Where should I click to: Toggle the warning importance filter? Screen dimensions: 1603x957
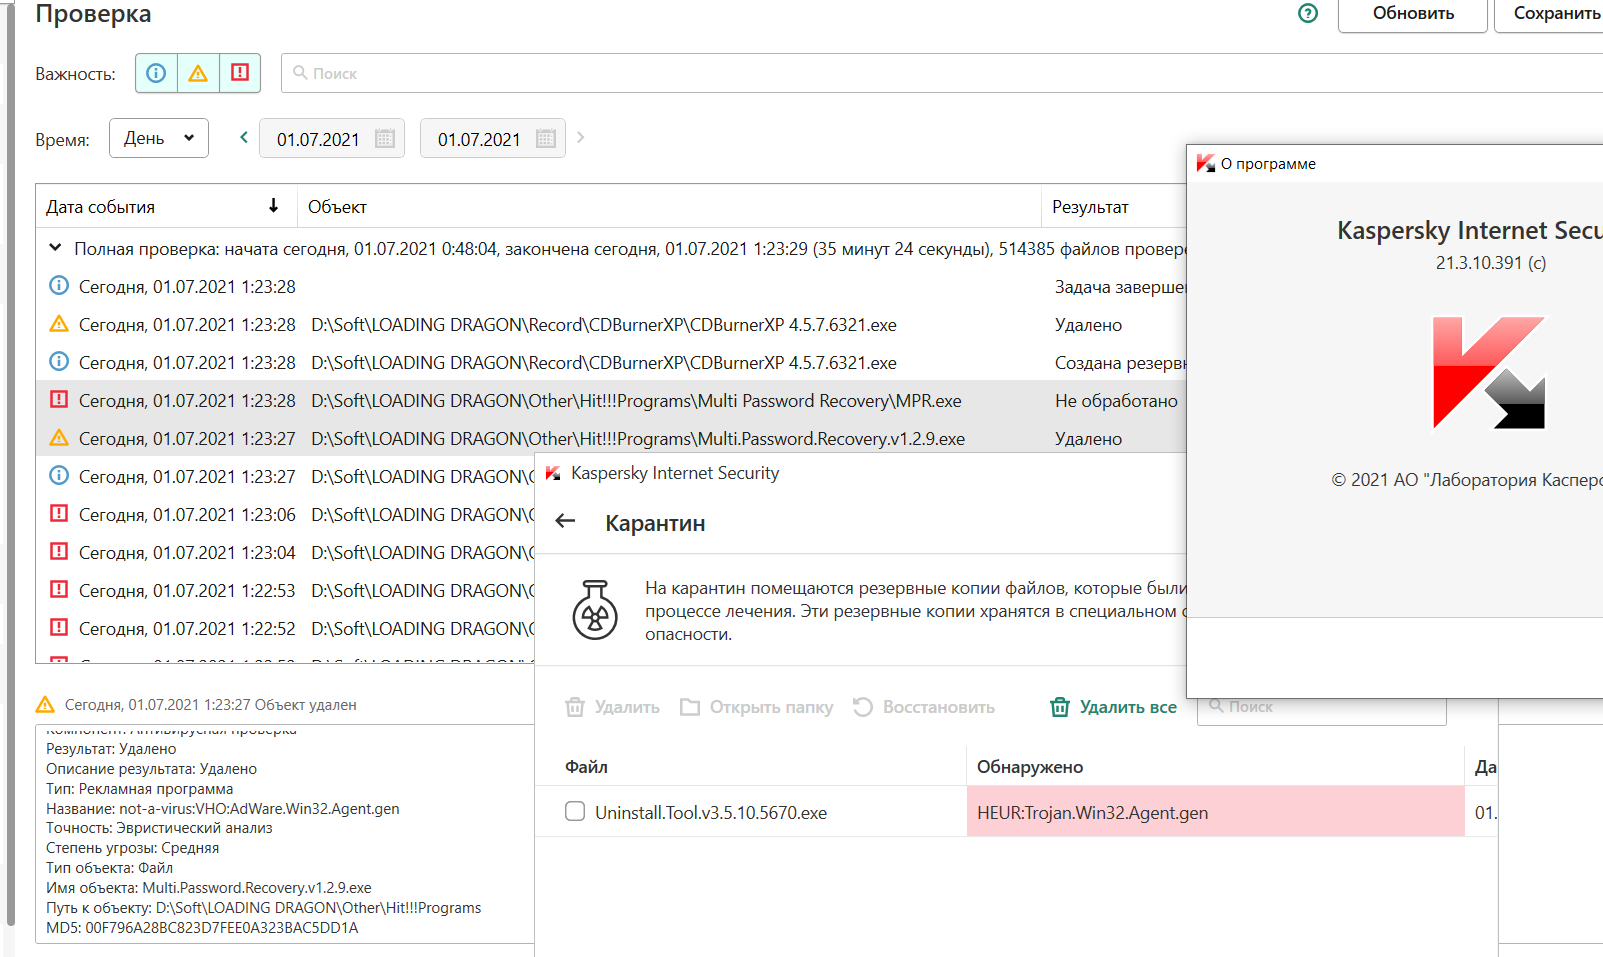point(198,73)
